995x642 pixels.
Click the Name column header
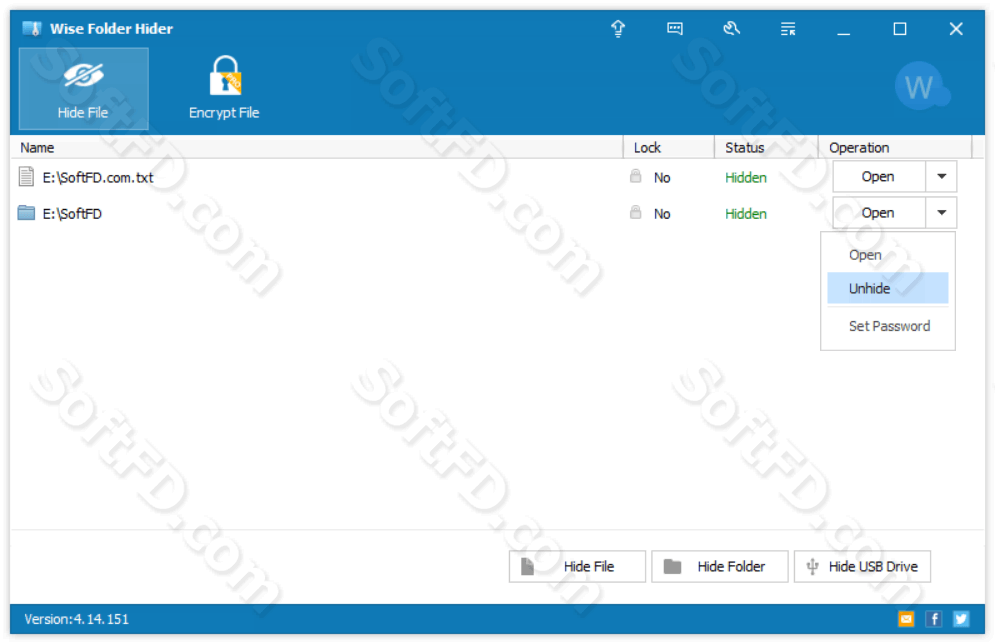(x=317, y=148)
